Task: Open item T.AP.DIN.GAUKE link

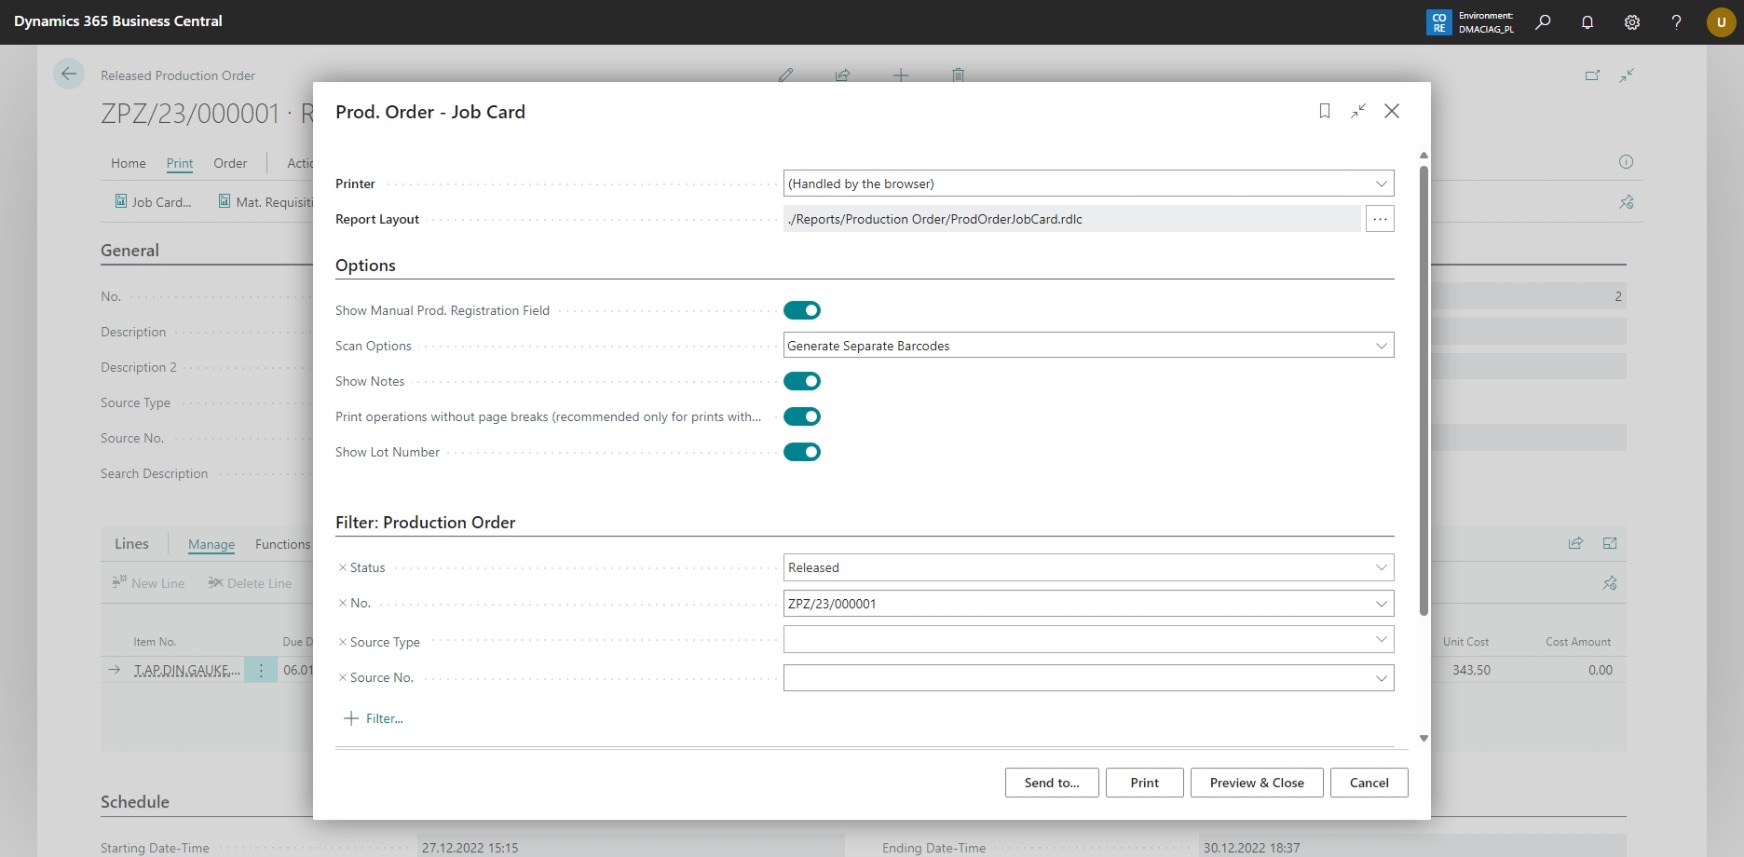Action: click(187, 670)
